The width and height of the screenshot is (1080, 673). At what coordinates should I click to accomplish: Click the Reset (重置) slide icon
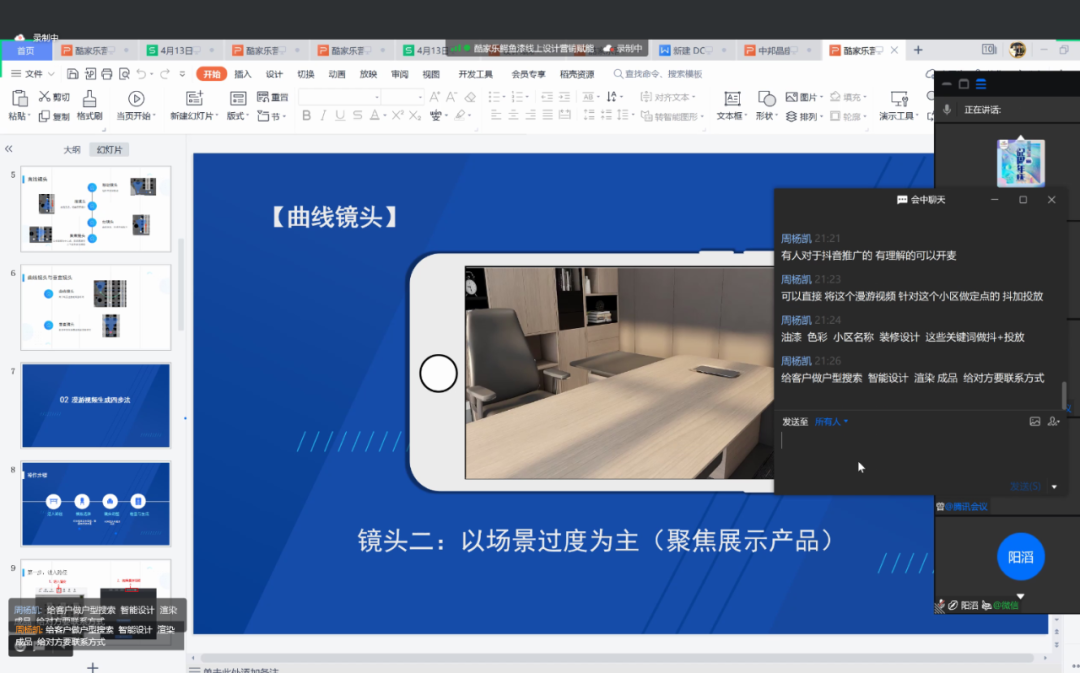click(x=263, y=97)
